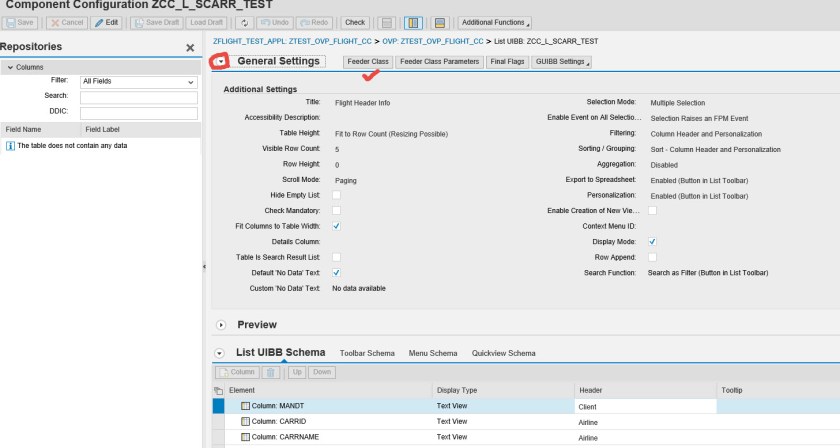Screen dimensions: 840x448
Task: Open the Additional Functions menu
Action: pyautogui.click(x=495, y=23)
